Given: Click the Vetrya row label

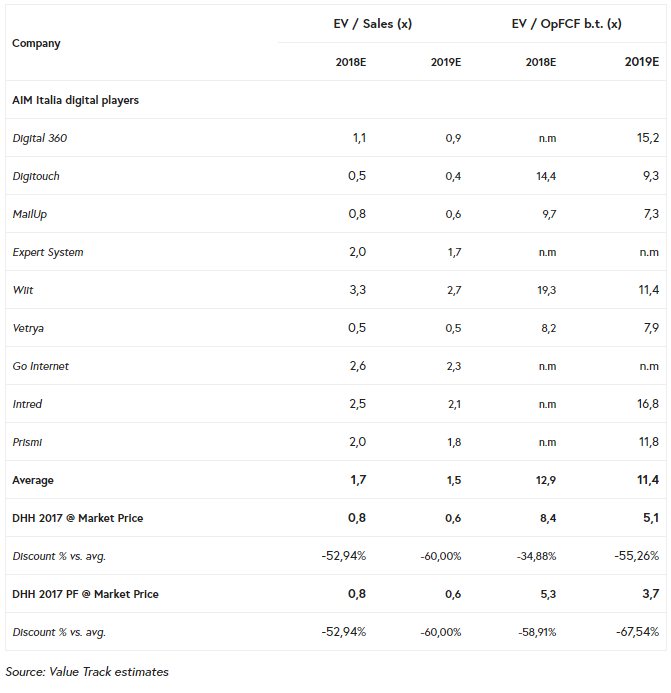Looking at the screenshot, I should point(28,328).
